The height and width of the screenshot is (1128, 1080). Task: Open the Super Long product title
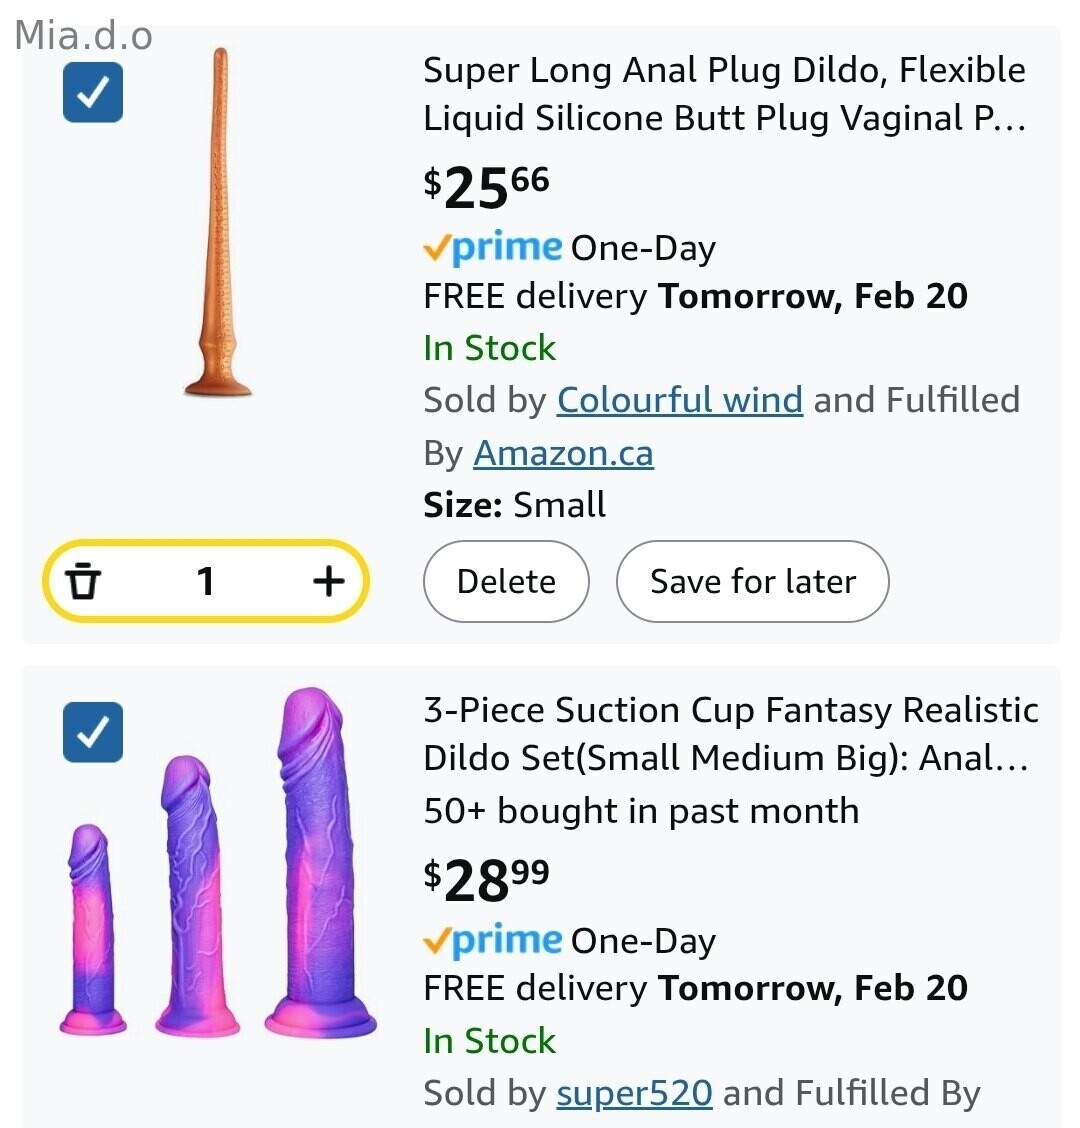(724, 94)
